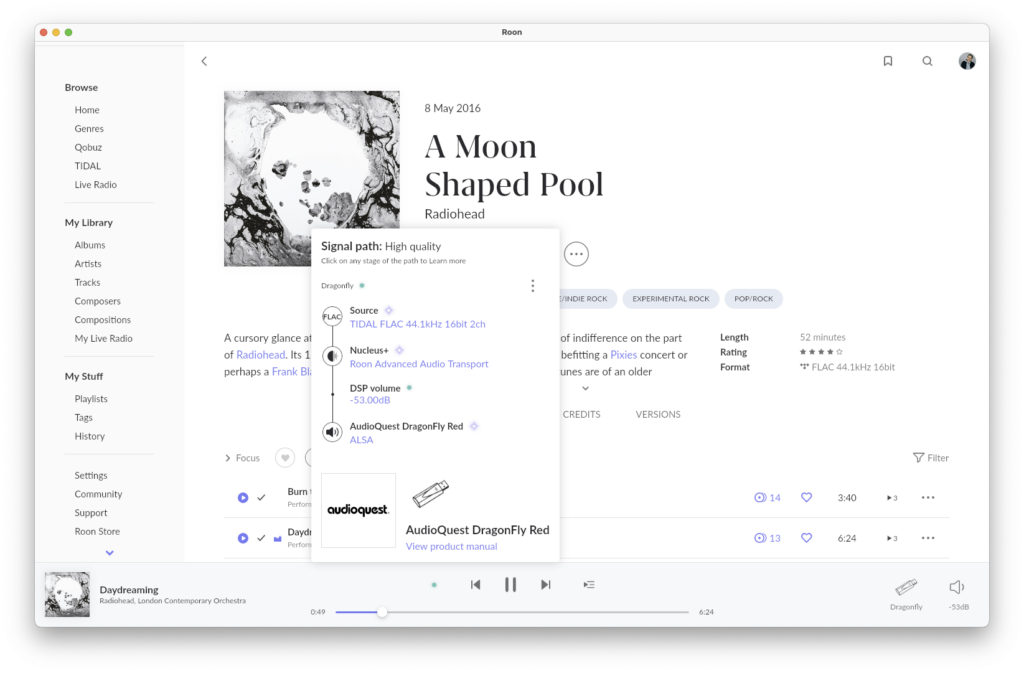Select the POP/ROCK genre tag

(x=754, y=298)
